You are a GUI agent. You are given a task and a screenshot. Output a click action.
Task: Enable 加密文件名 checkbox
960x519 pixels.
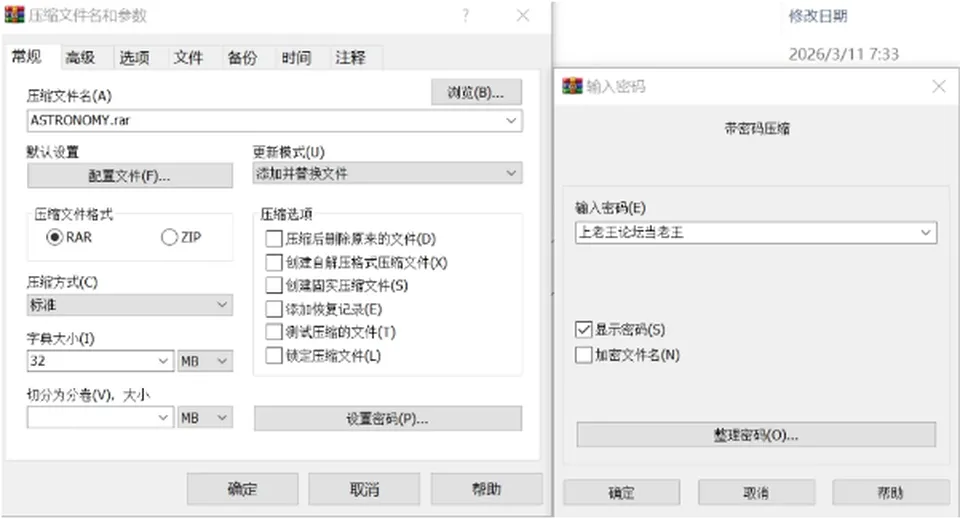[583, 355]
